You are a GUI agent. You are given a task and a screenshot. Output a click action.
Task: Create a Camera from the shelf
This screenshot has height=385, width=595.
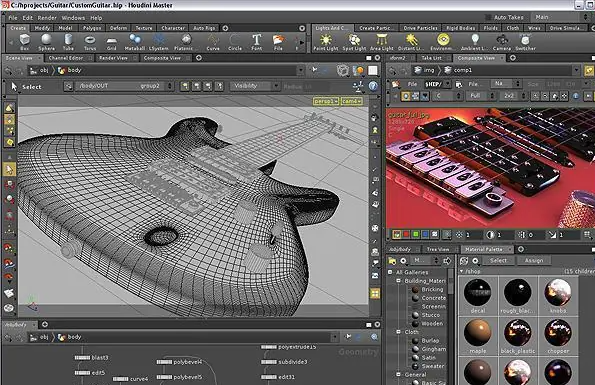pos(502,42)
